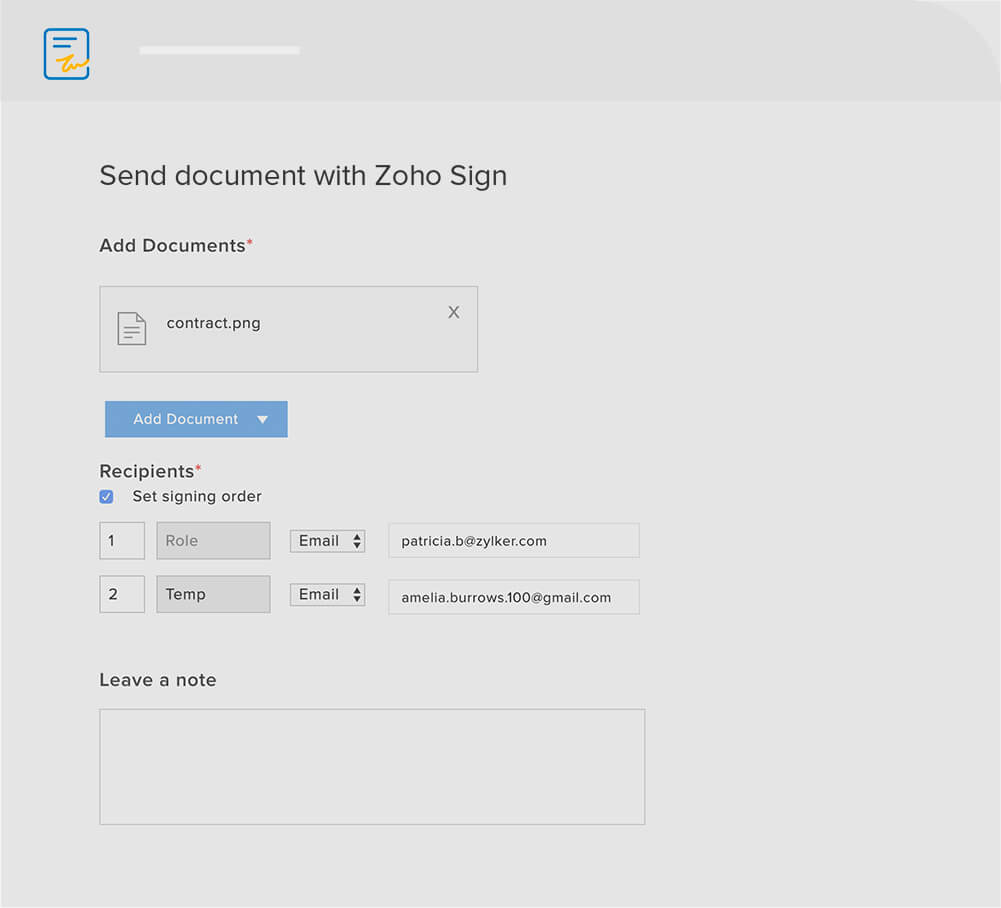Click the patricia.b@zylker.com email field
Image resolution: width=1001 pixels, height=908 pixels.
click(x=514, y=541)
